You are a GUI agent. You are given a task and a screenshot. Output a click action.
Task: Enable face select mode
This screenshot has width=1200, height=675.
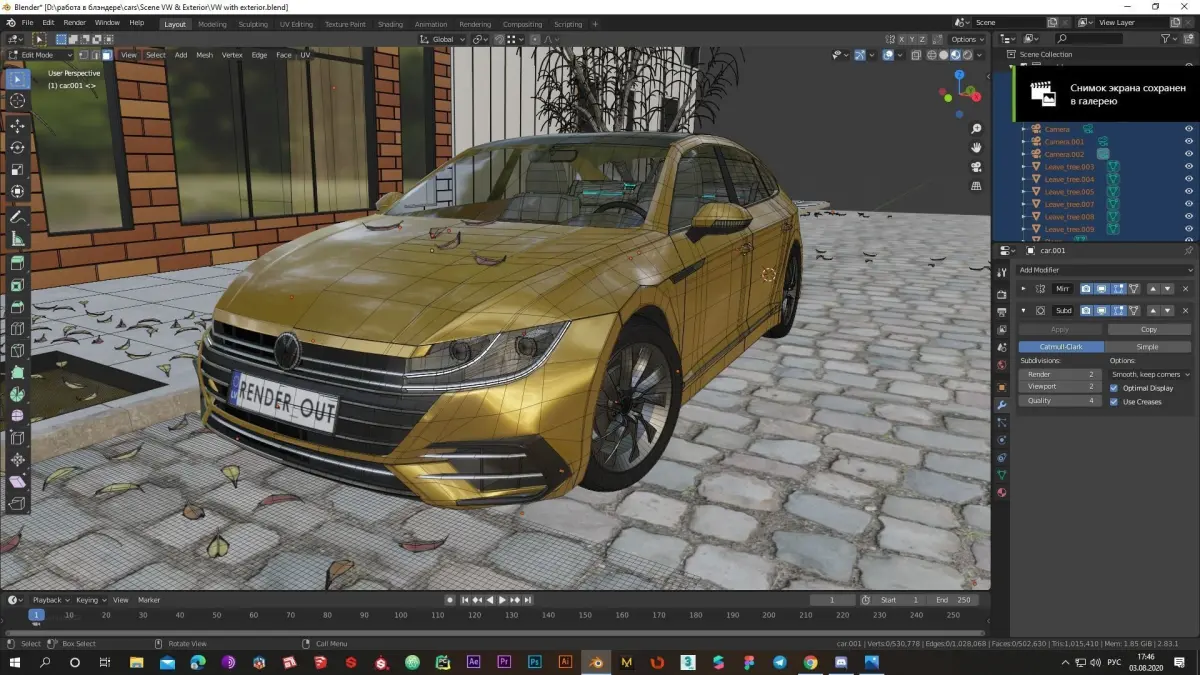point(106,55)
